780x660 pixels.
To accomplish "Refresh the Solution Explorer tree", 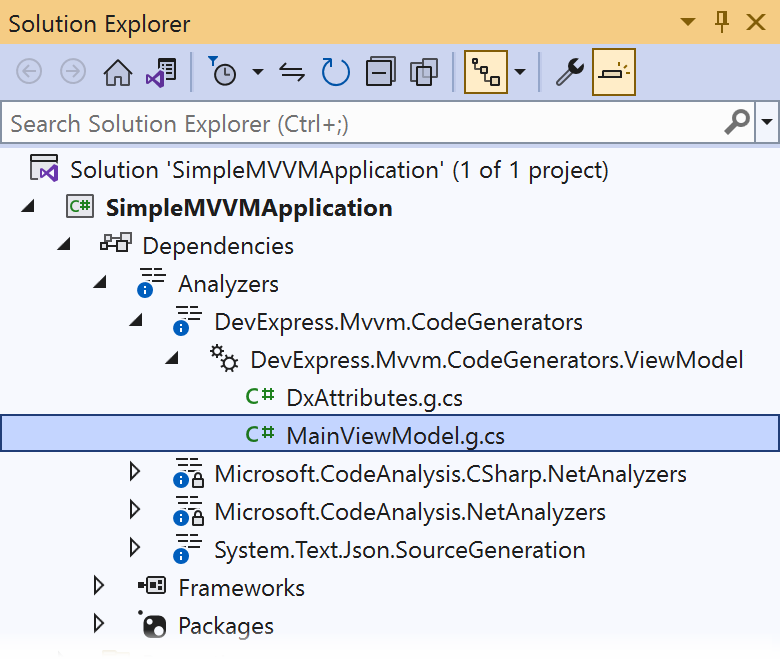I will click(336, 72).
